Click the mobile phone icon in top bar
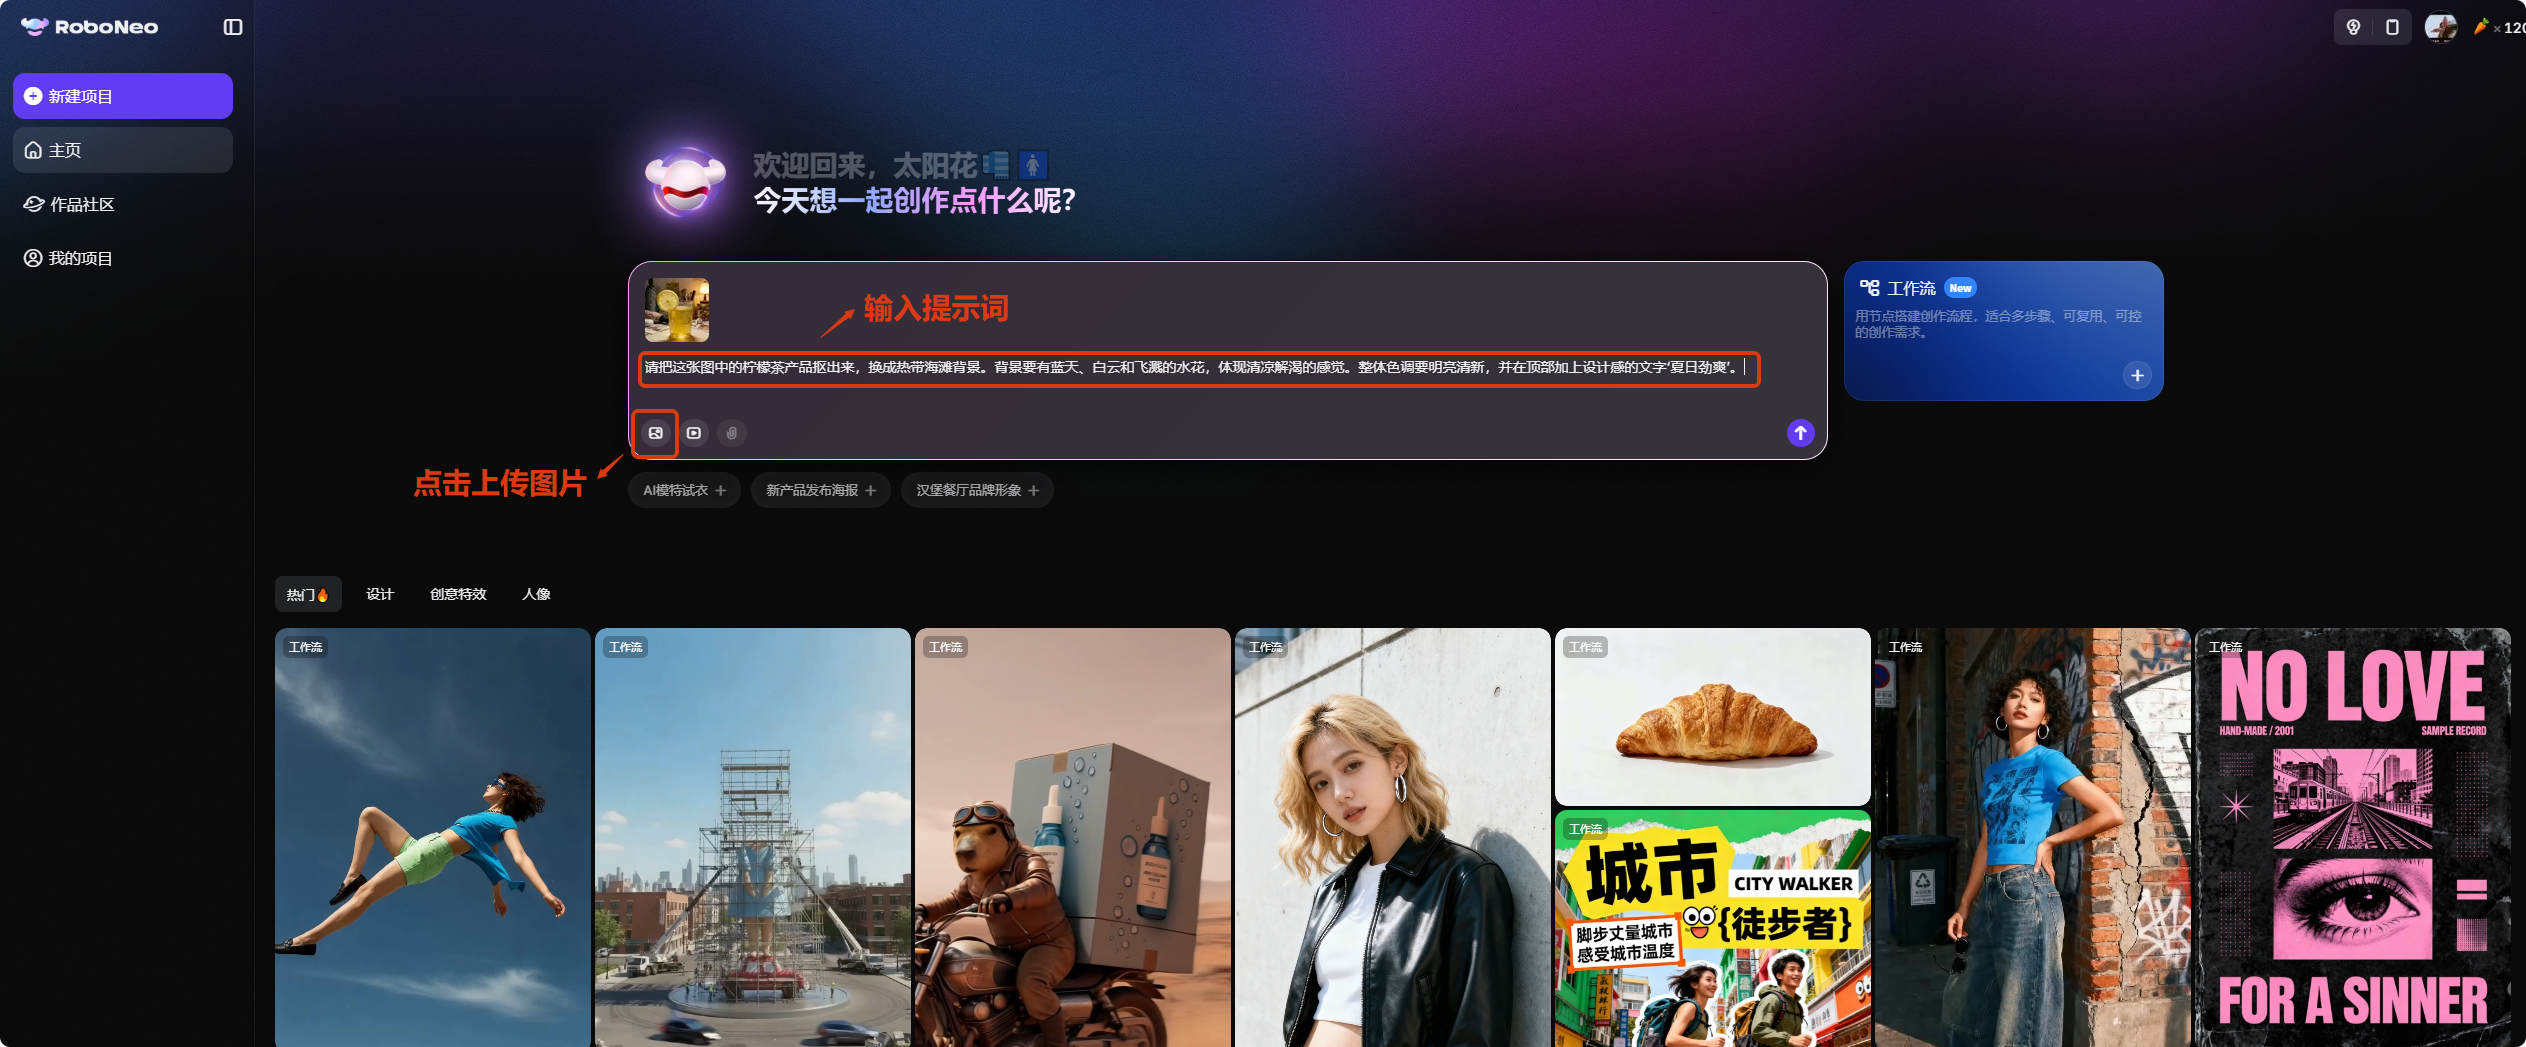The width and height of the screenshot is (2526, 1047). coord(2392,27)
